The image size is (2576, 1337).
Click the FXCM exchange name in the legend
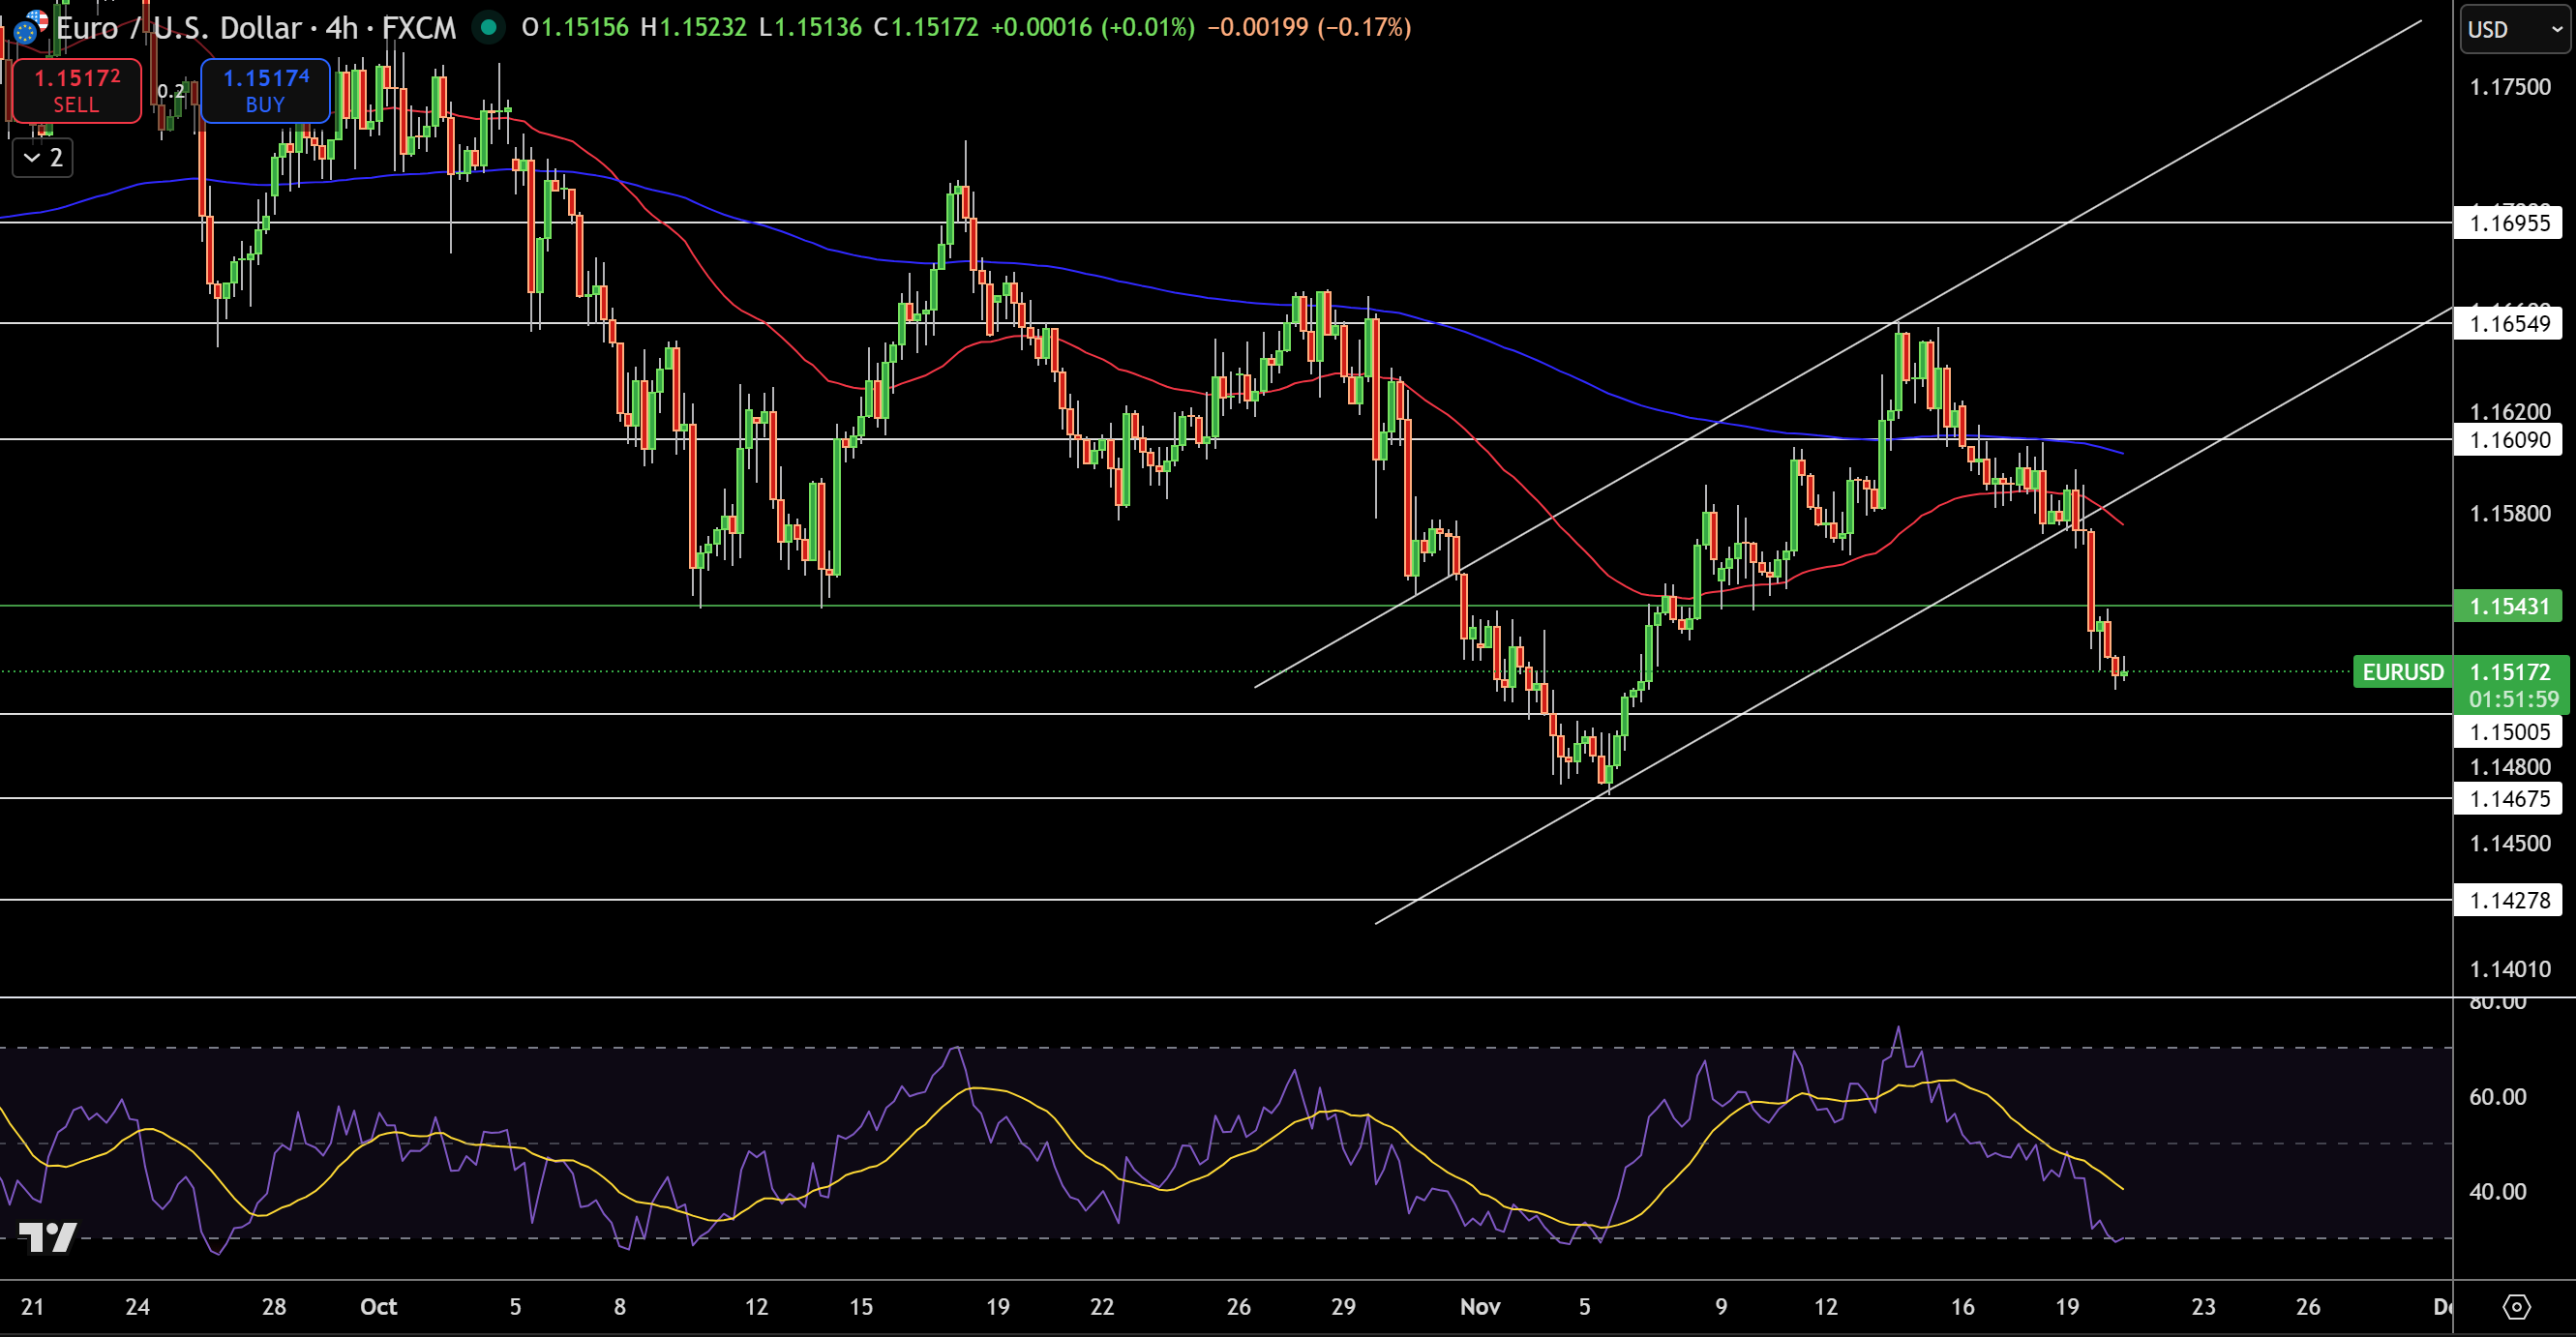423,28
